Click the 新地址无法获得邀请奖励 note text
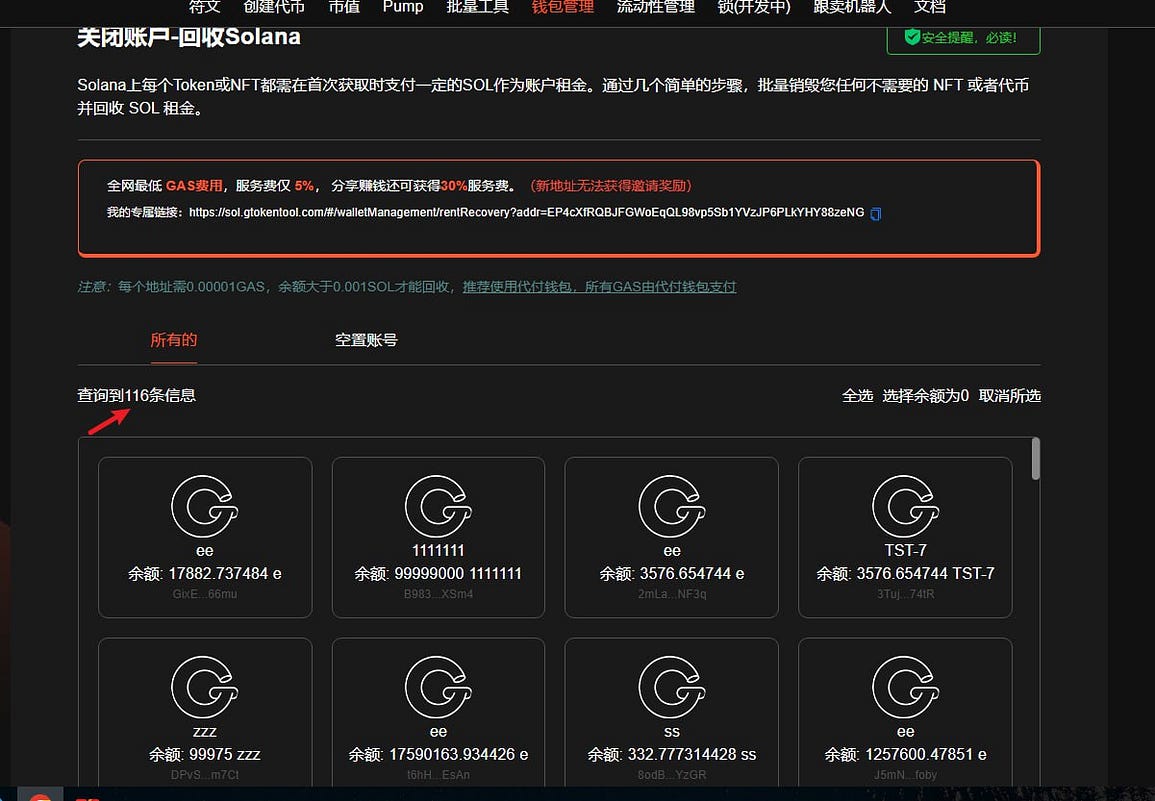 (x=611, y=186)
